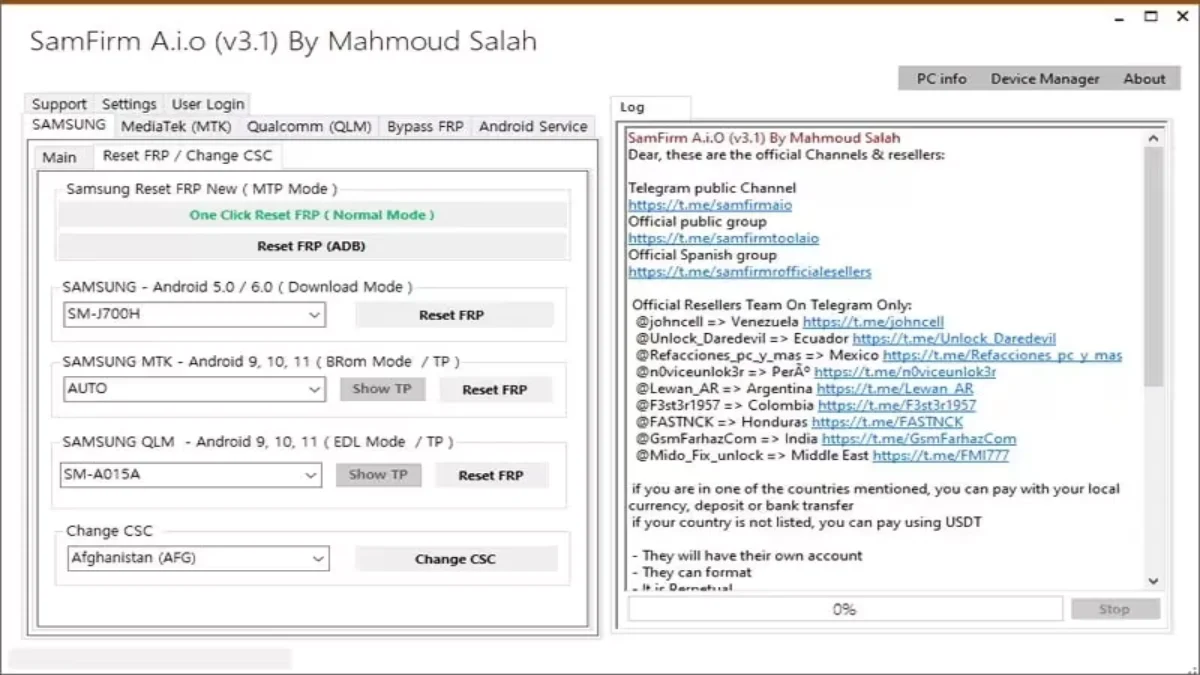
Task: Minimize the SamFirm window
Action: tap(1121, 17)
